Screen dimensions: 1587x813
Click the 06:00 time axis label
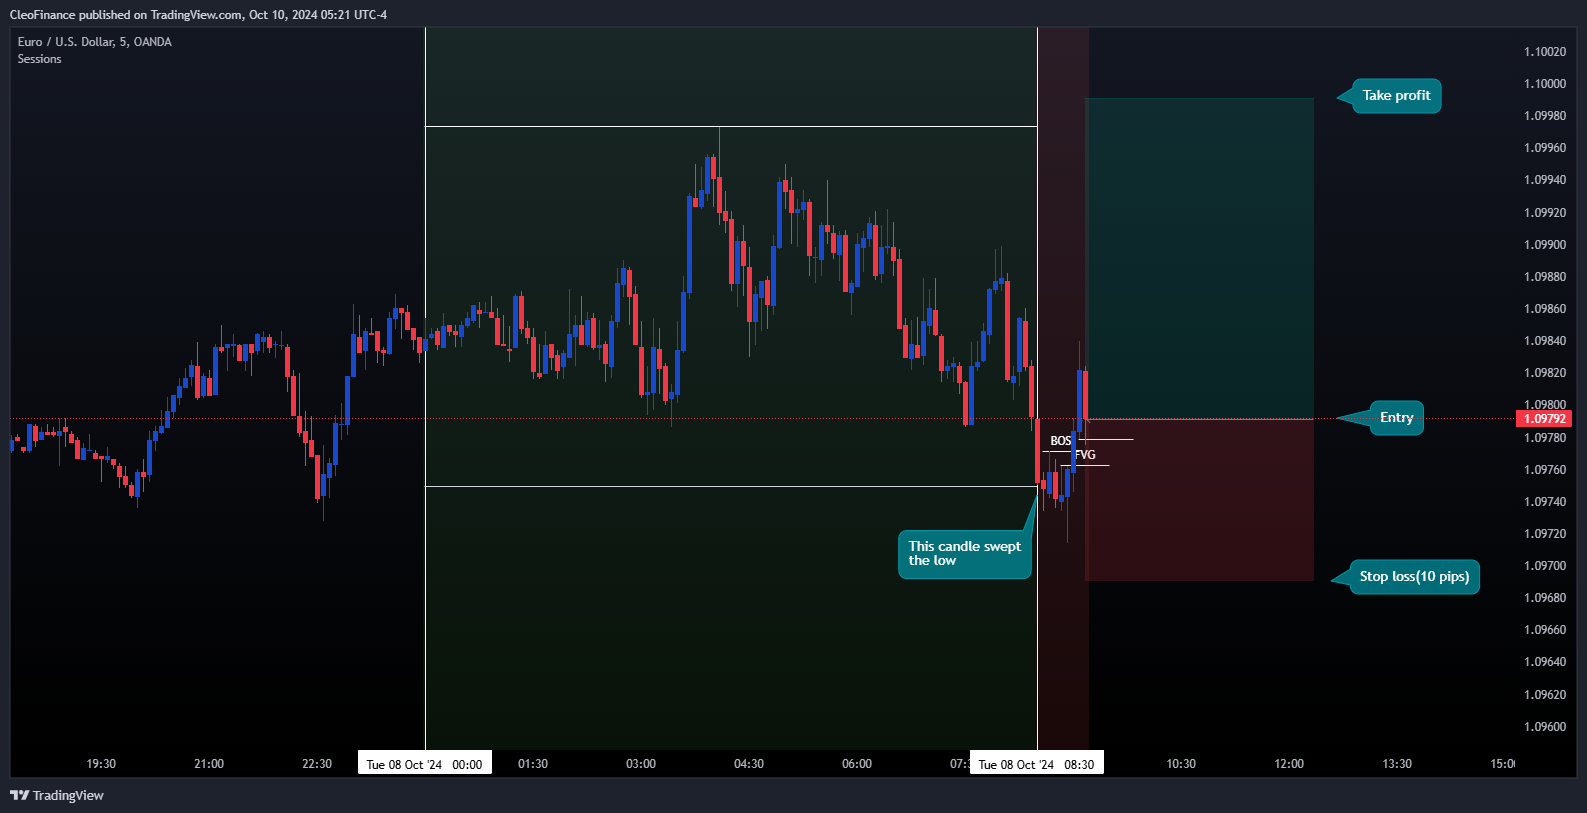(x=857, y=764)
